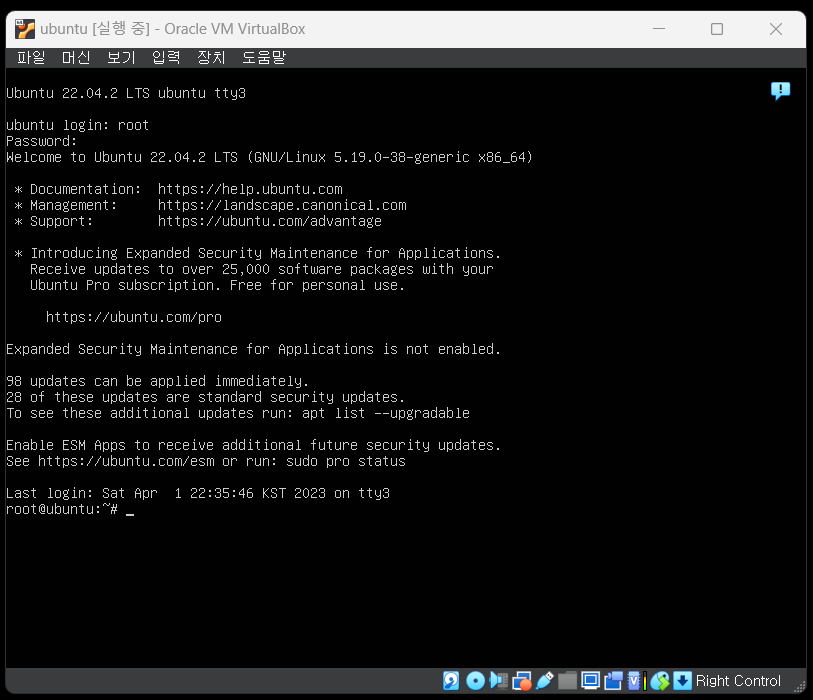
Task: Click the notification center speech bubble icon
Action: click(780, 91)
